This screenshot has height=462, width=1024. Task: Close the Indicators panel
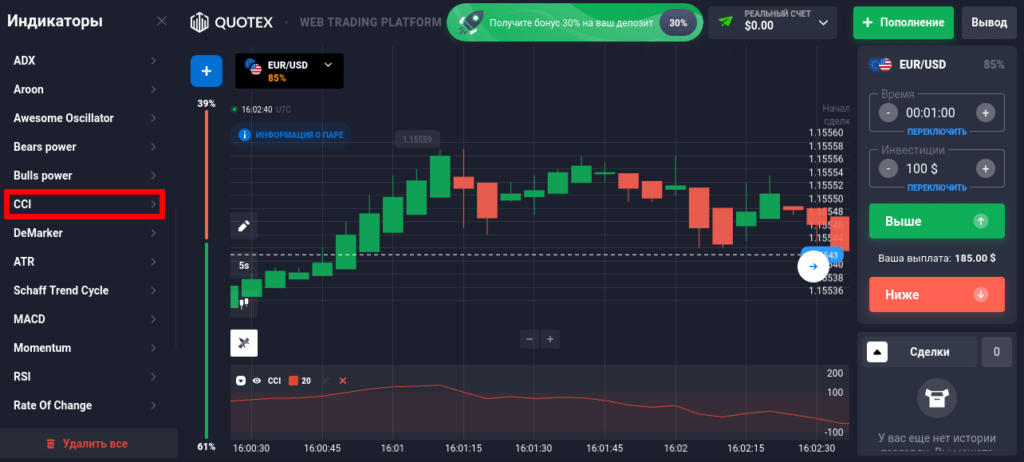162,22
